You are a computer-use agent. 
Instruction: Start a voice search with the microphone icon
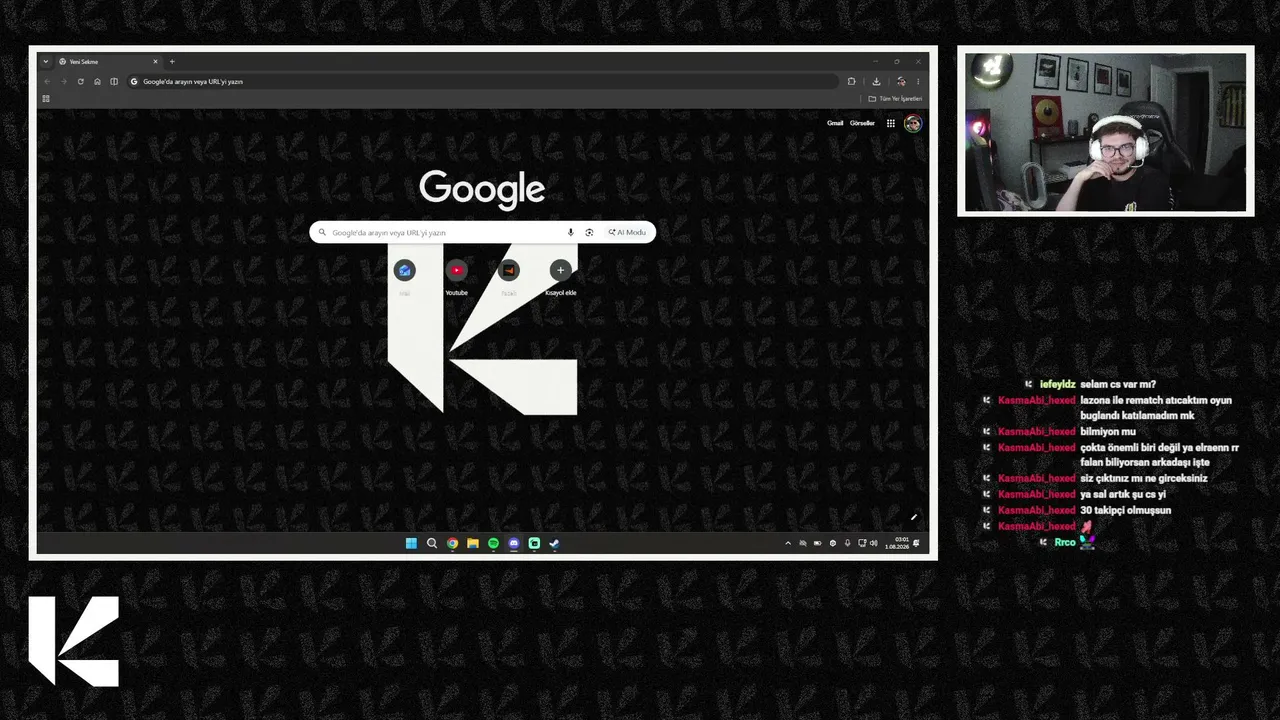571,232
